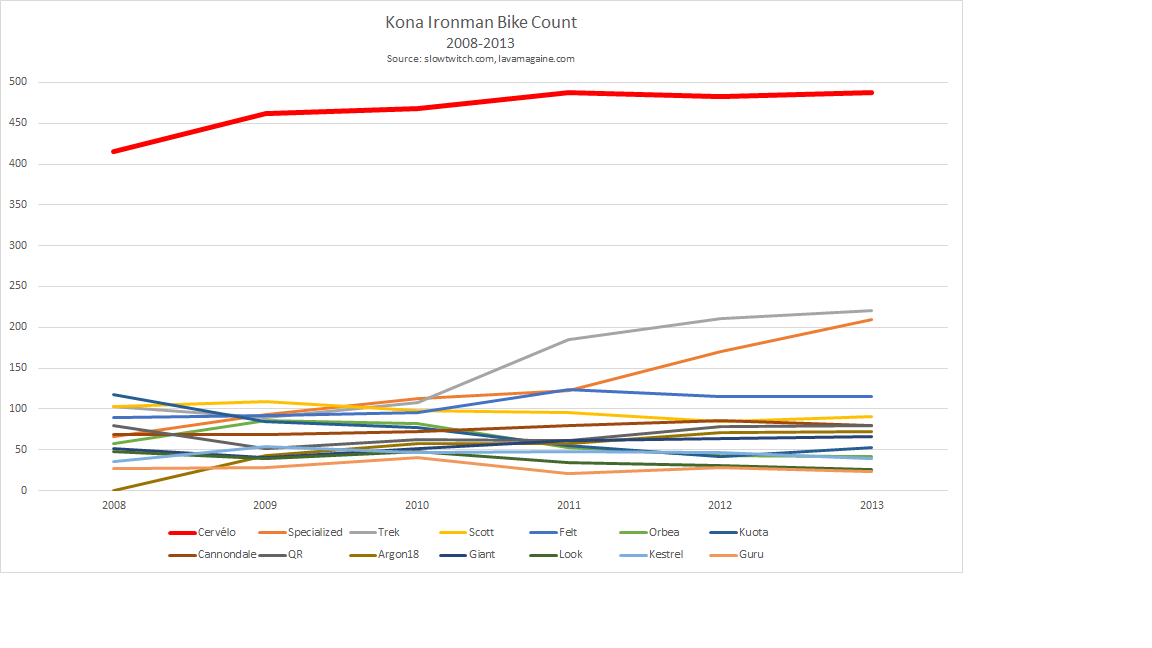Select the chart title 'Kona Ironman Bike Count'
This screenshot has height=648, width=1152.
point(480,22)
